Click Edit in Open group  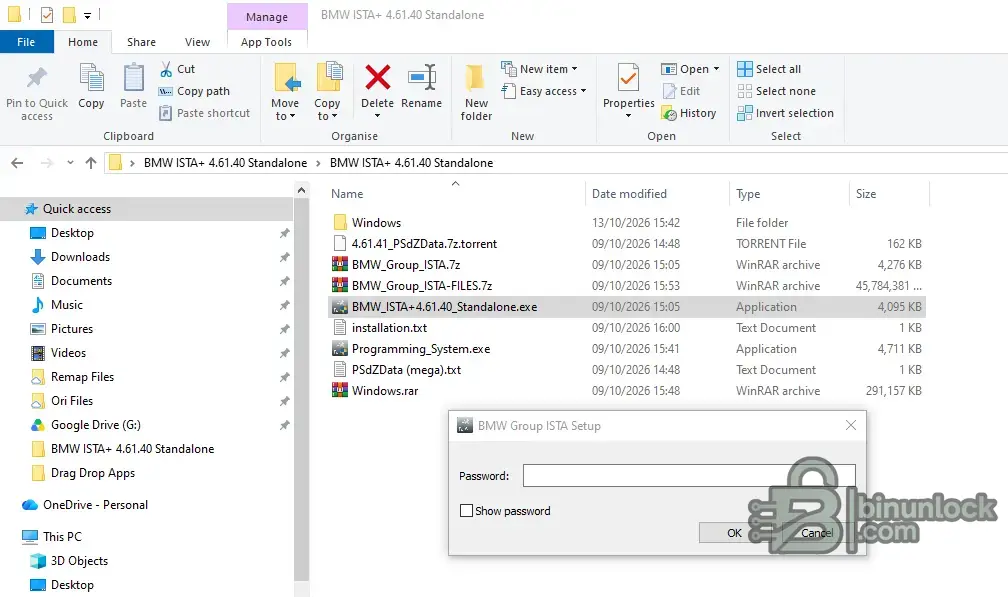tap(681, 91)
